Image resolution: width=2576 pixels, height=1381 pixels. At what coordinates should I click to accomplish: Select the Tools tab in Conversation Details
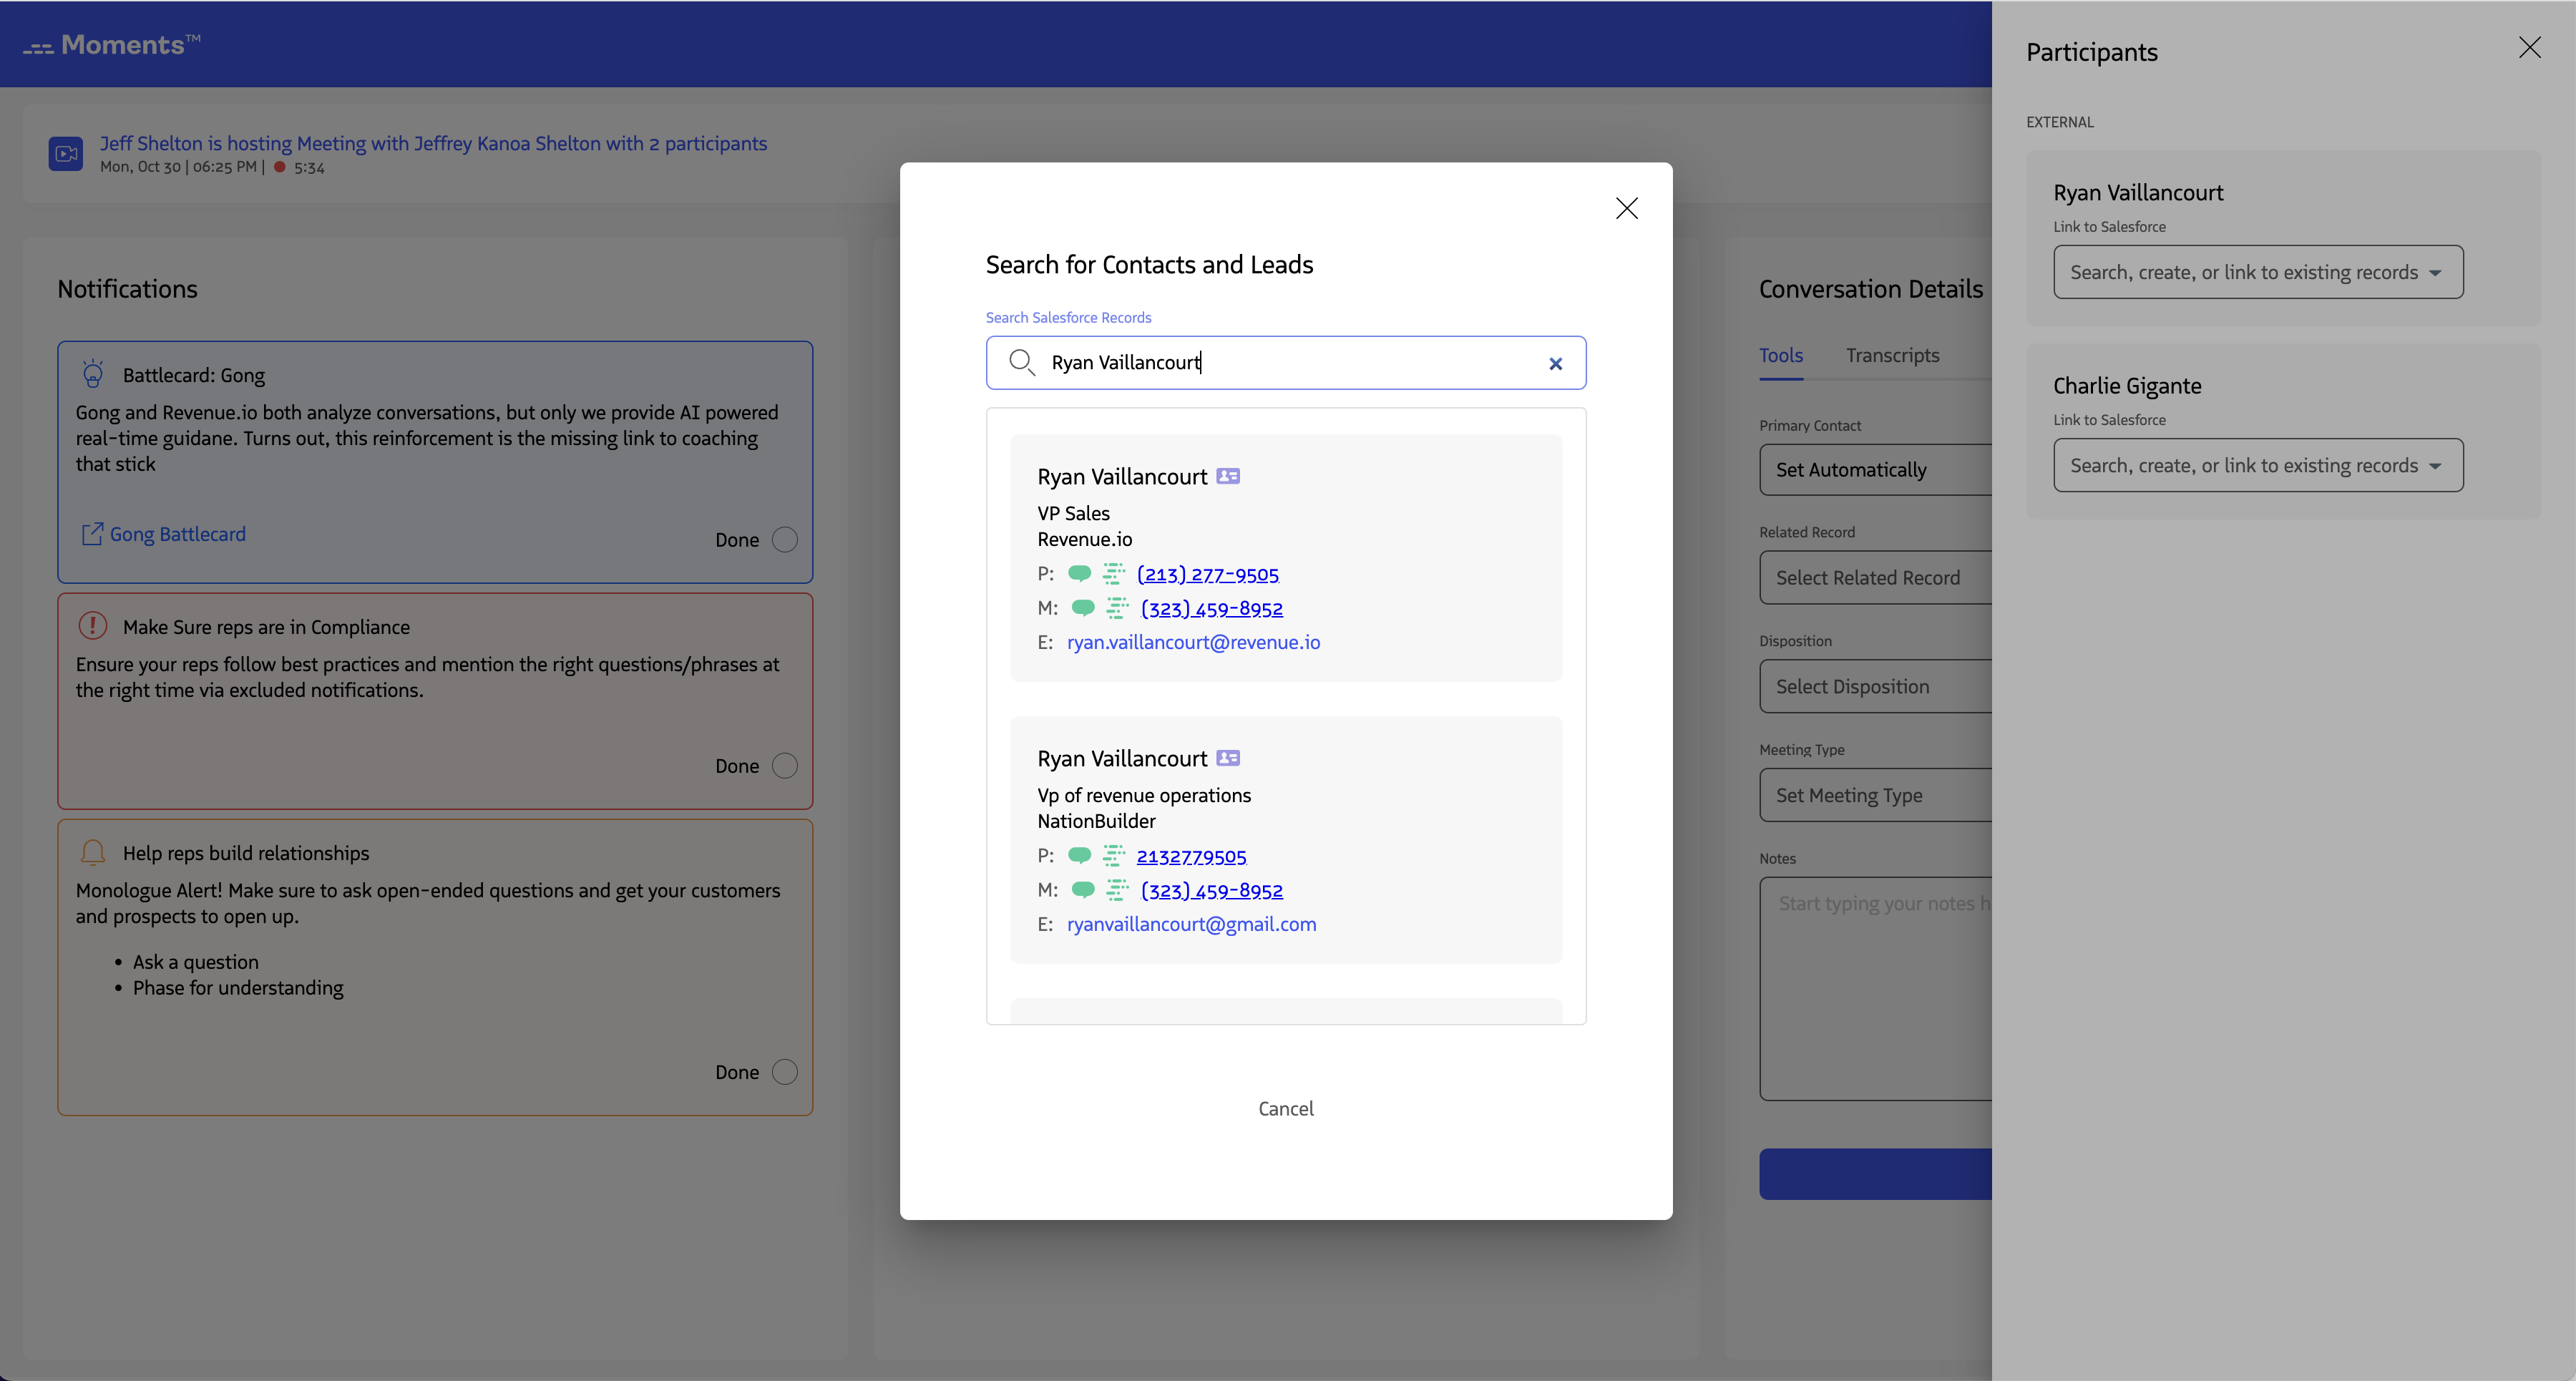1781,355
